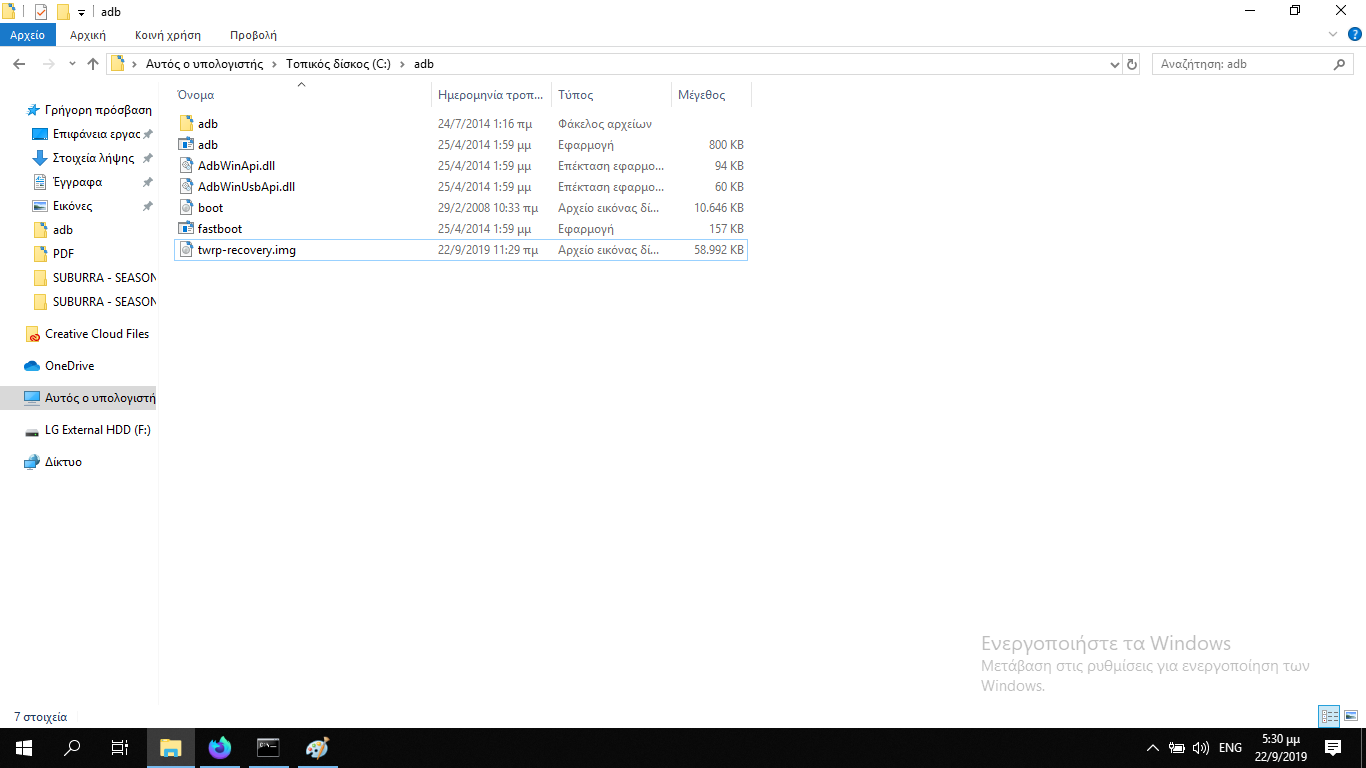This screenshot has height=768, width=1366.
Task: Expand the ribbon with the chevron
Action: click(1331, 35)
